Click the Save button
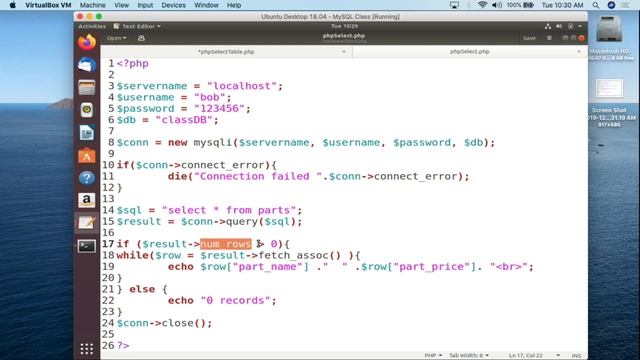 pos(529,38)
